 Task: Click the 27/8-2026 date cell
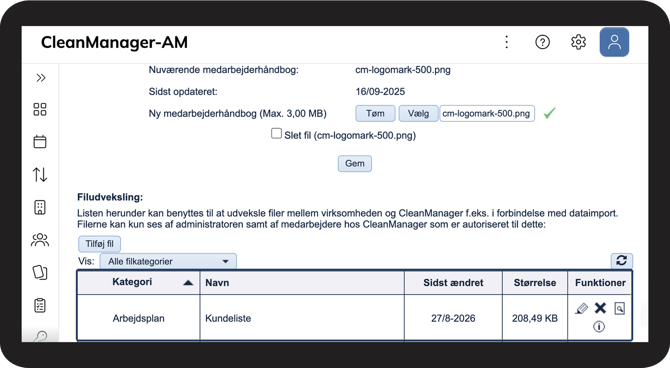[x=453, y=318]
